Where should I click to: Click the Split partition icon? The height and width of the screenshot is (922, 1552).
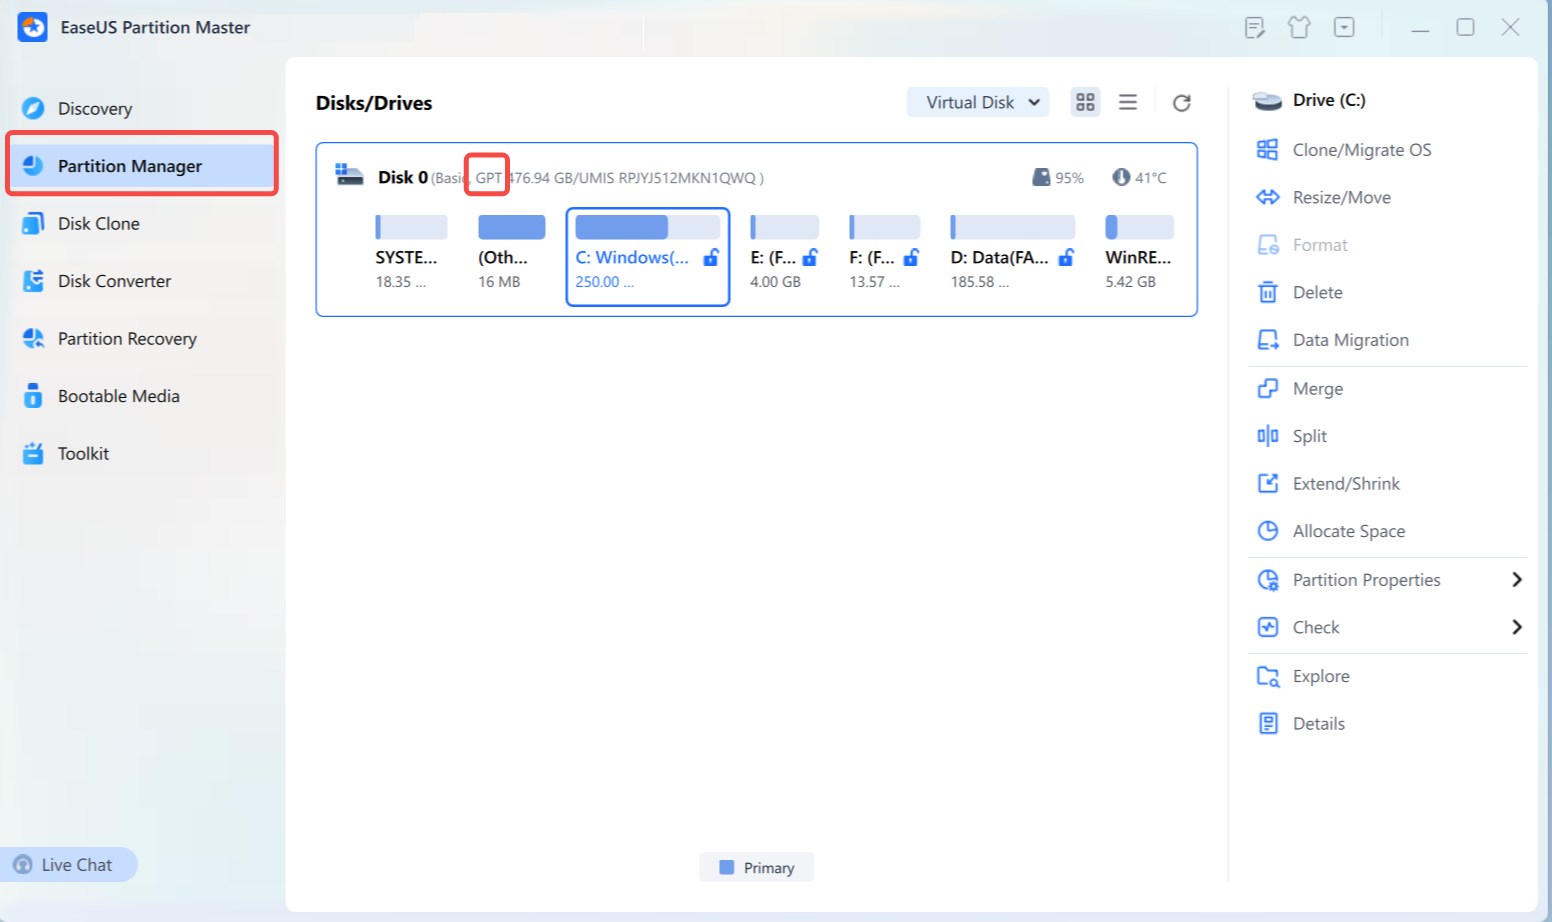[1268, 435]
